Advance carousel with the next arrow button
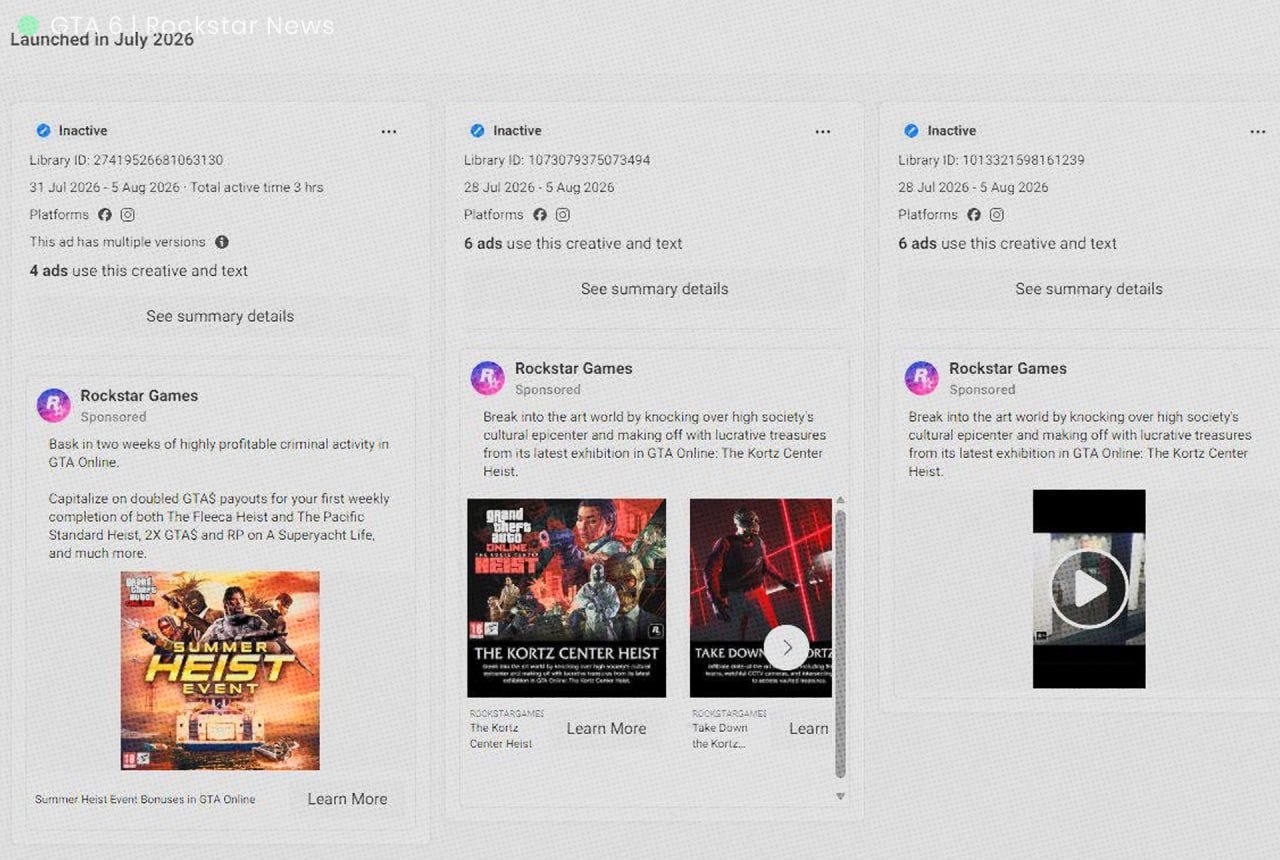Image resolution: width=1280 pixels, height=860 pixels. click(787, 647)
